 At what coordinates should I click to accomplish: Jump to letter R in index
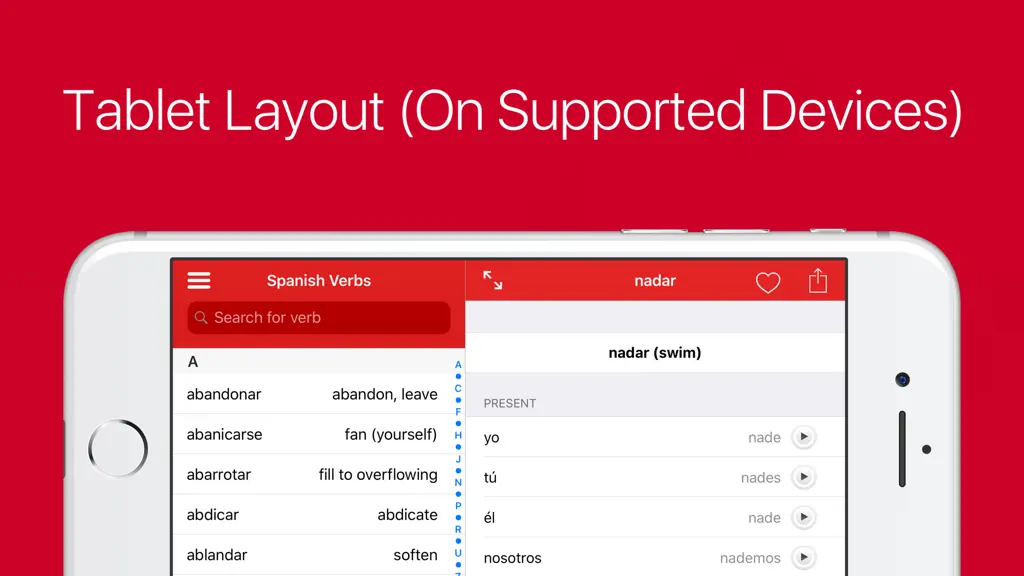point(458,530)
